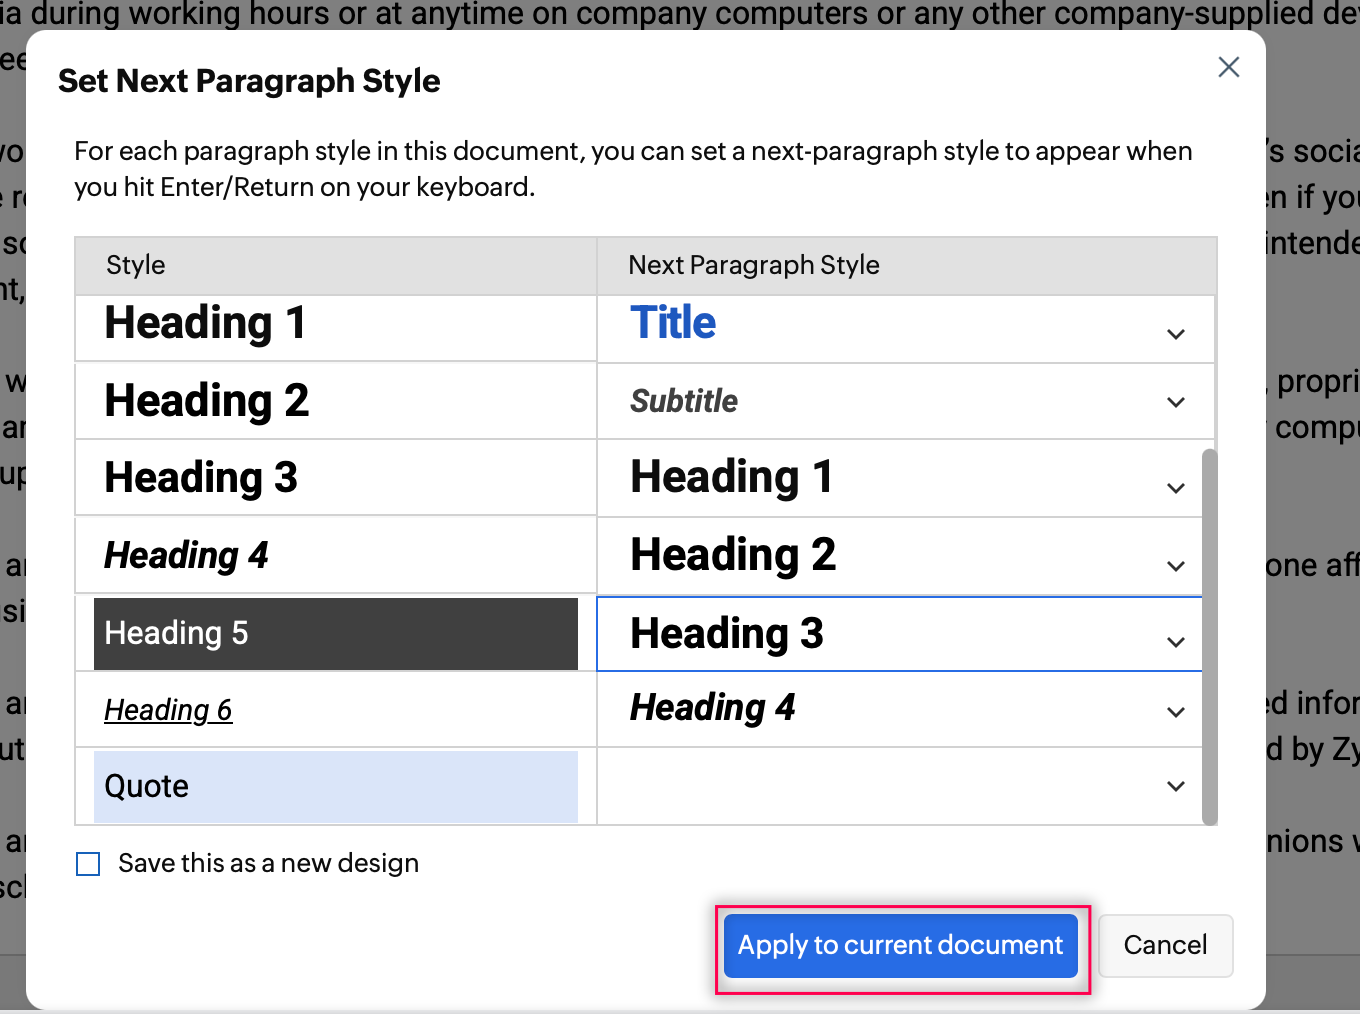Screen dimensions: 1360x1014
Task: Close the Set Next Paragraph Style dialog
Action: (1228, 67)
